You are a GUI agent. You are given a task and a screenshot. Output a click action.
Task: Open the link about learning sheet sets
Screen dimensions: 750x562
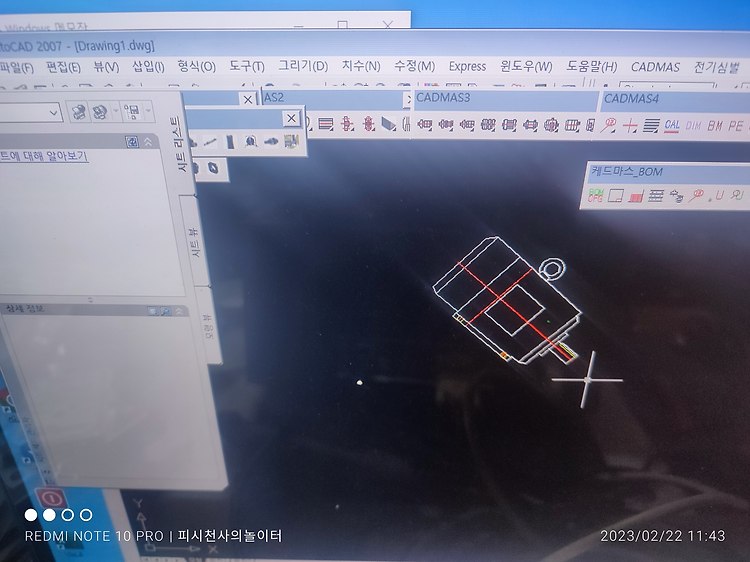pyautogui.click(x=43, y=156)
